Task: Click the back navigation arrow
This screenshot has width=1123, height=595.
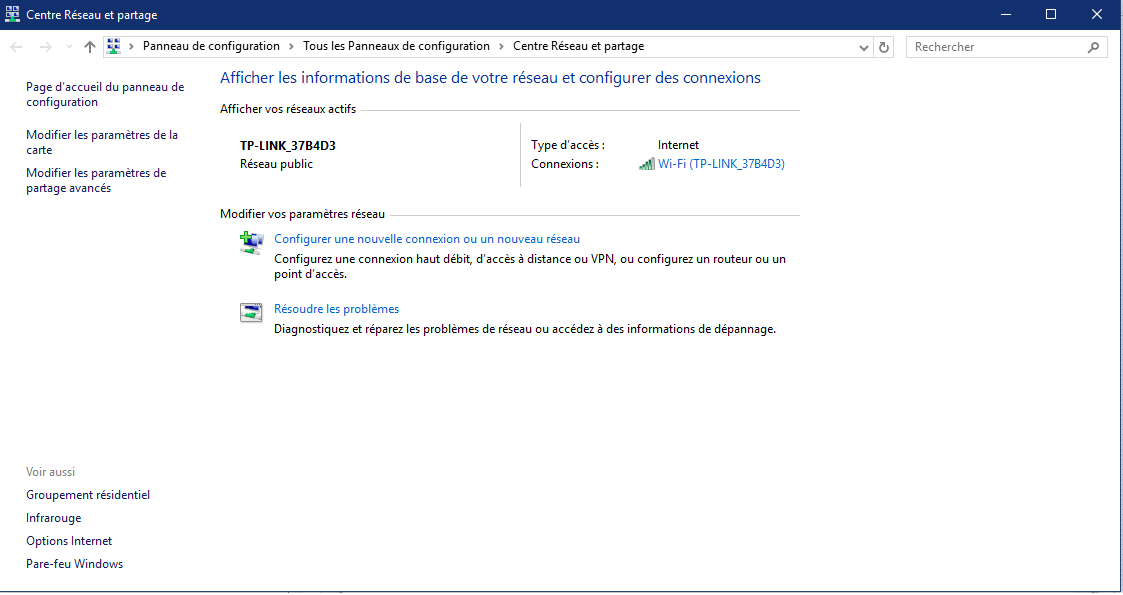Action: pyautogui.click(x=15, y=46)
